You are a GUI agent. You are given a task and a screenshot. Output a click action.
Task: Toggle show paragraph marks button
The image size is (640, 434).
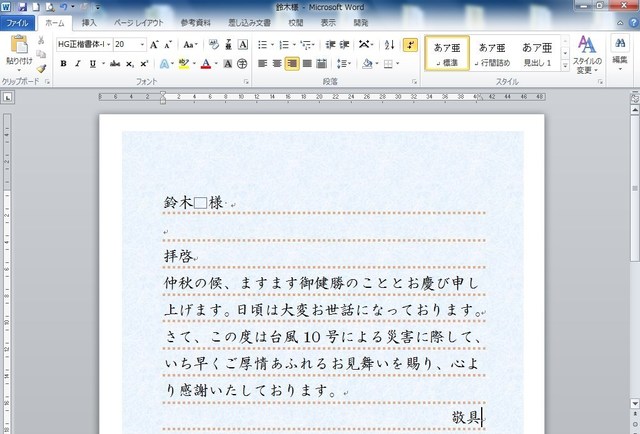410,45
